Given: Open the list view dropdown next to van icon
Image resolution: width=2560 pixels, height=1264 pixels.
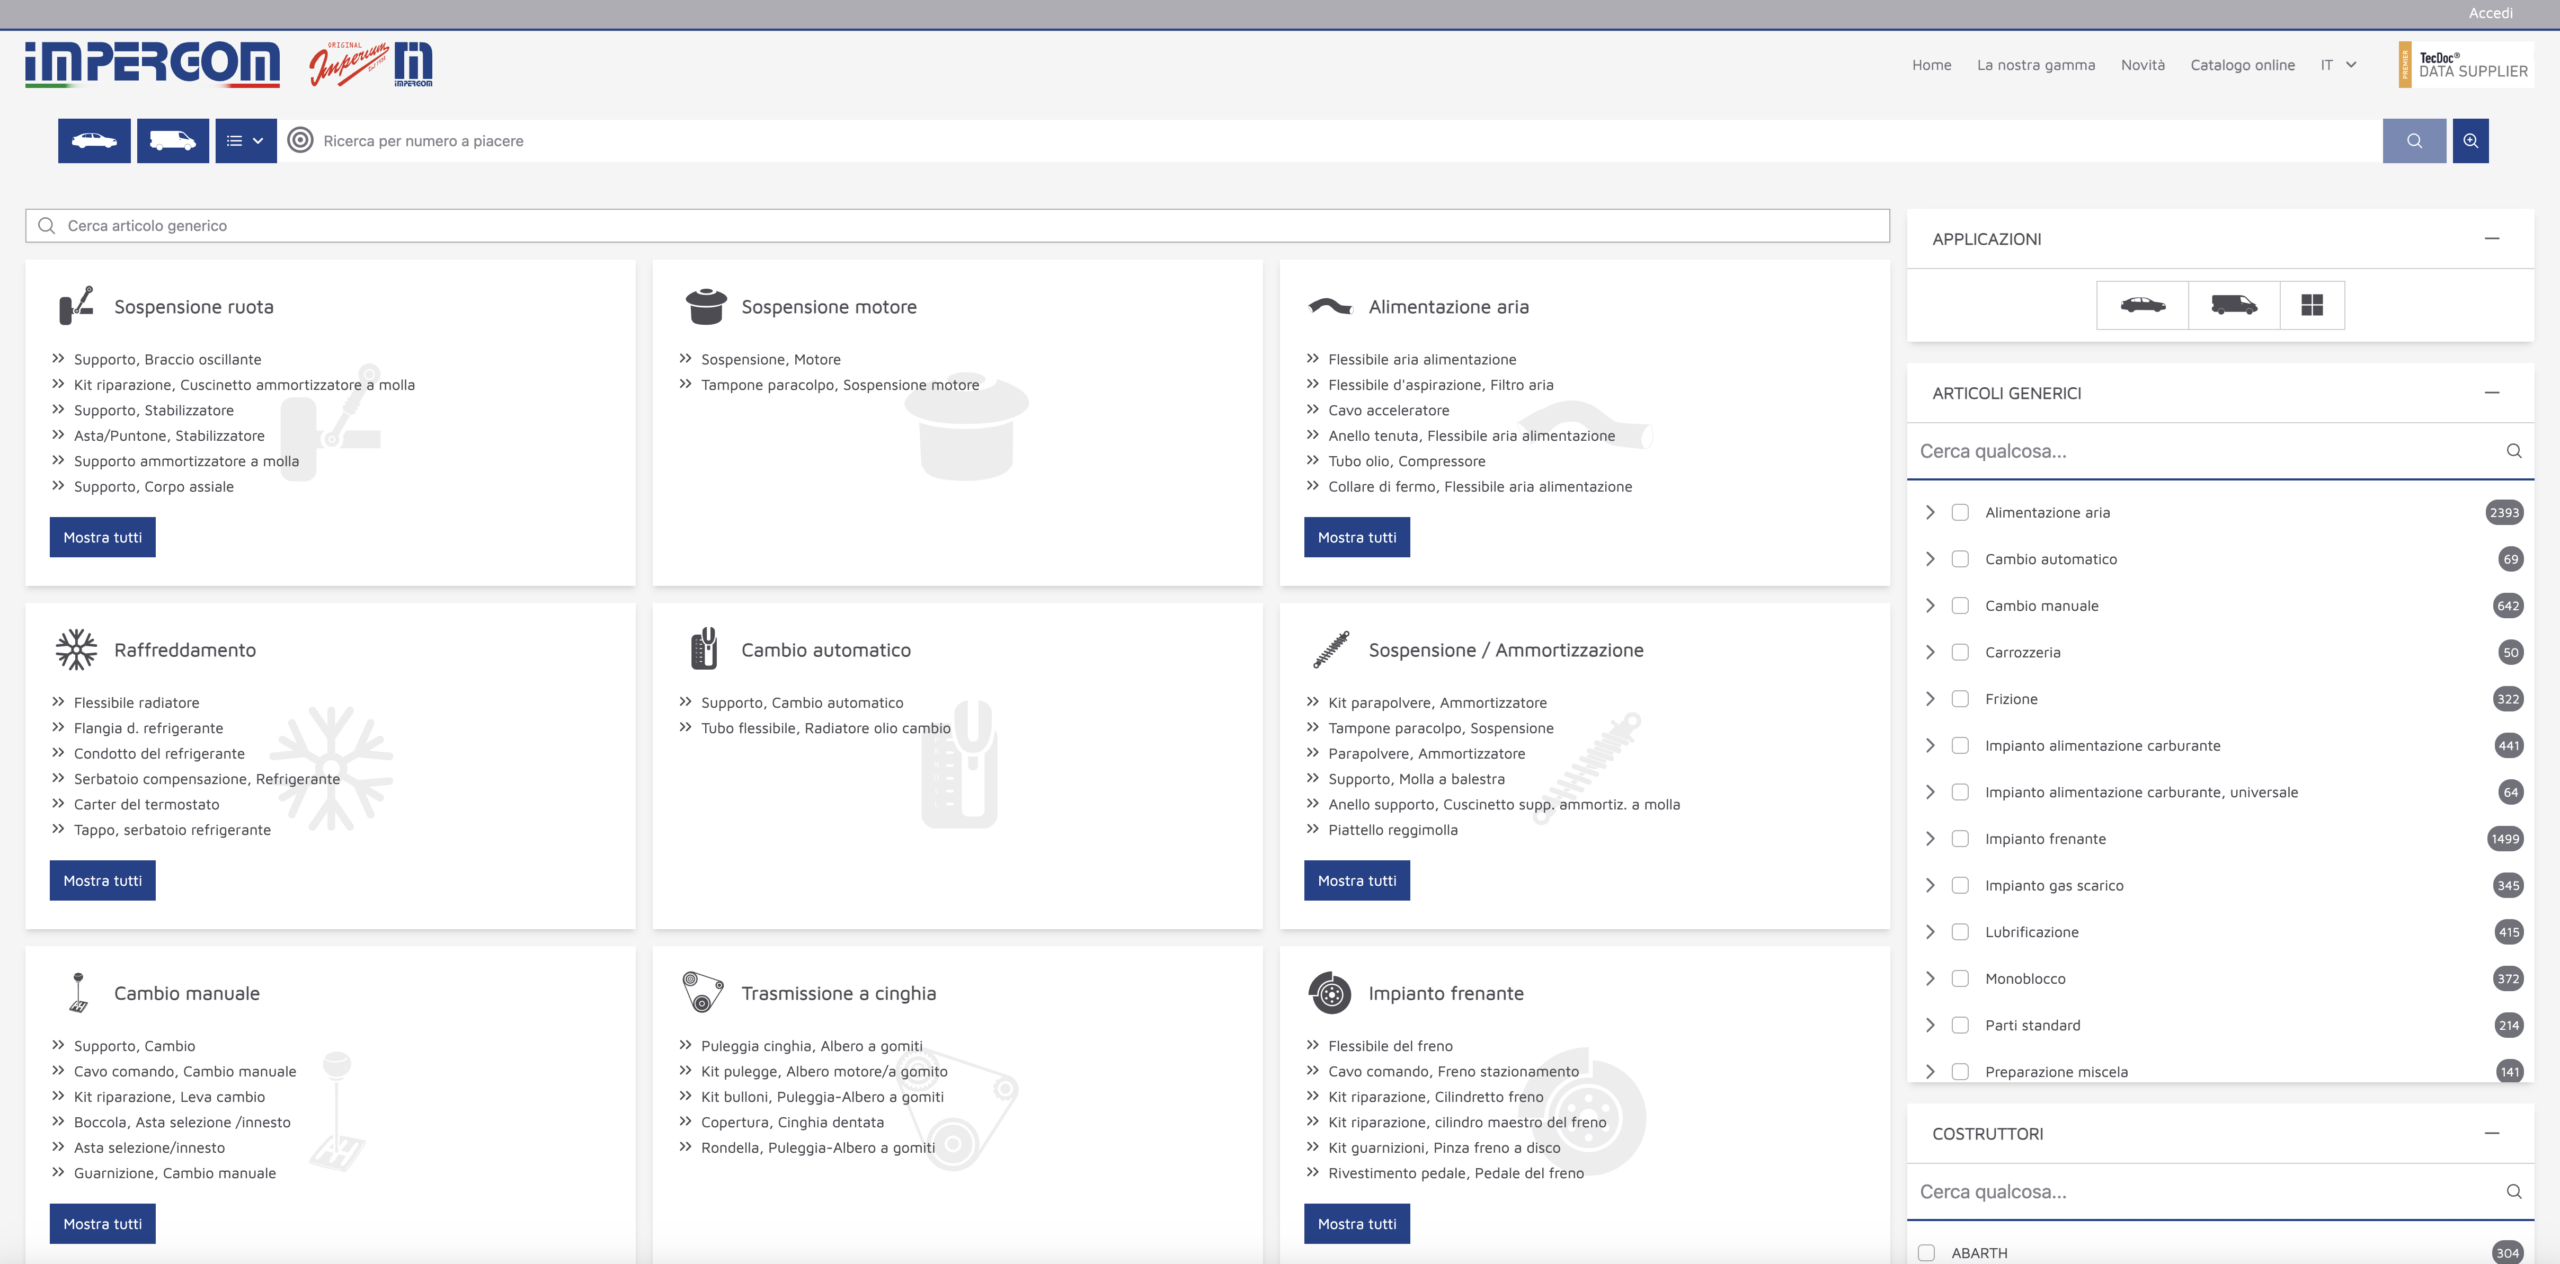Looking at the screenshot, I should [246, 141].
